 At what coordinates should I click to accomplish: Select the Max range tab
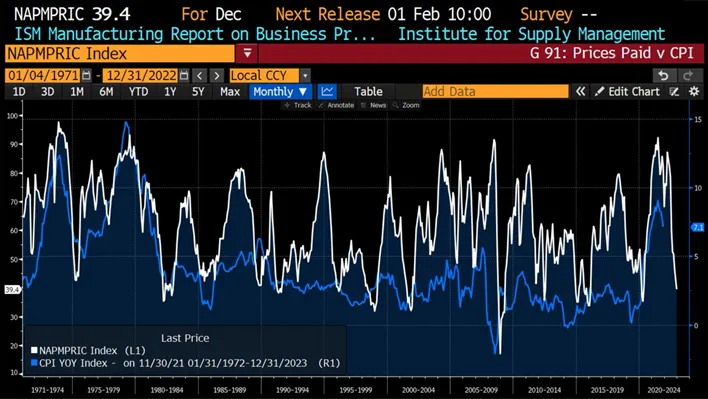click(230, 92)
